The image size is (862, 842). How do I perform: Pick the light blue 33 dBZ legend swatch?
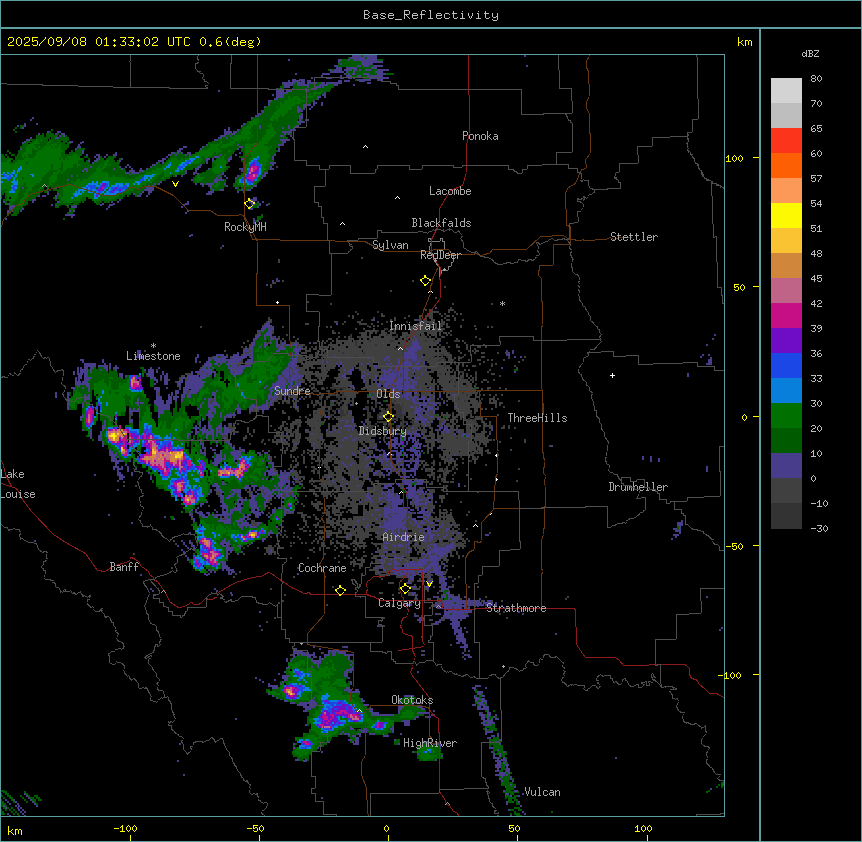pyautogui.click(x=786, y=391)
